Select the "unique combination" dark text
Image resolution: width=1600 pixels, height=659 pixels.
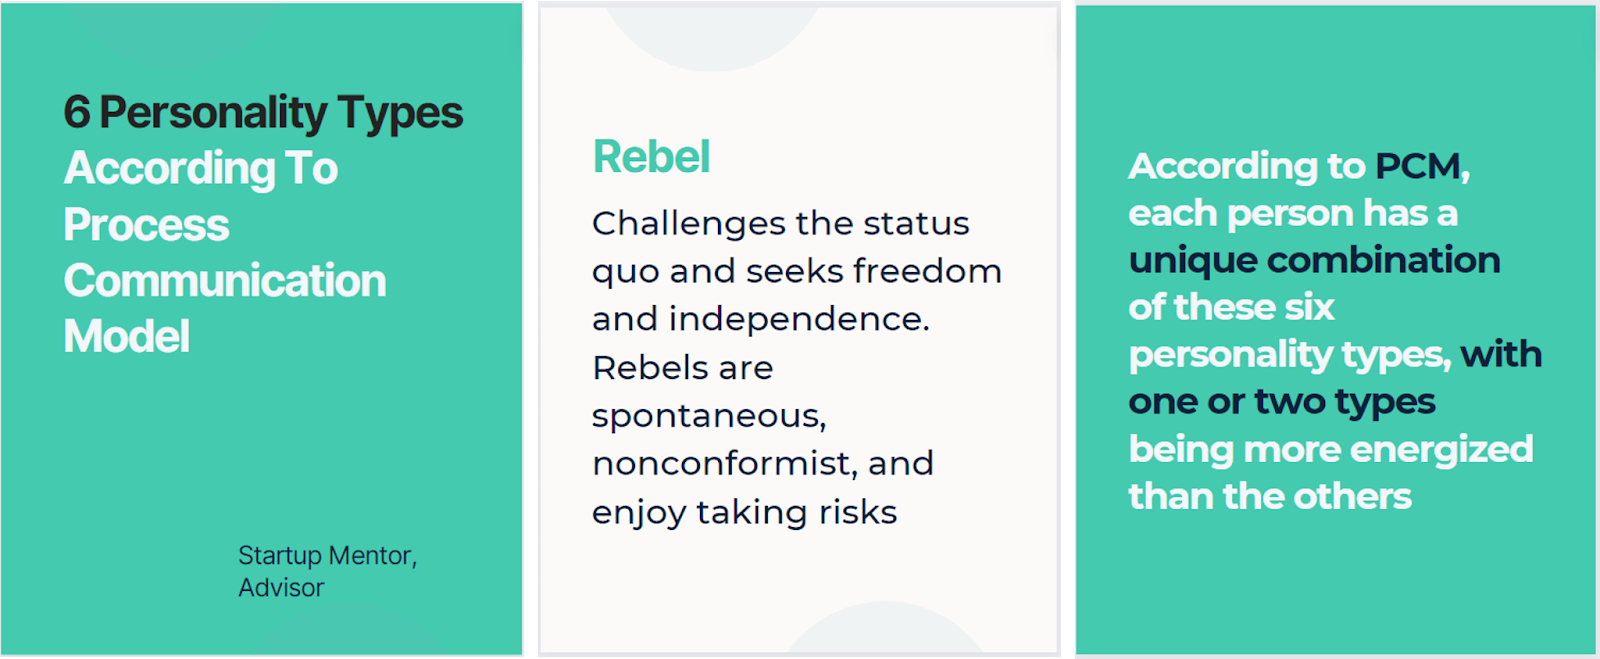pyautogui.click(x=1314, y=260)
